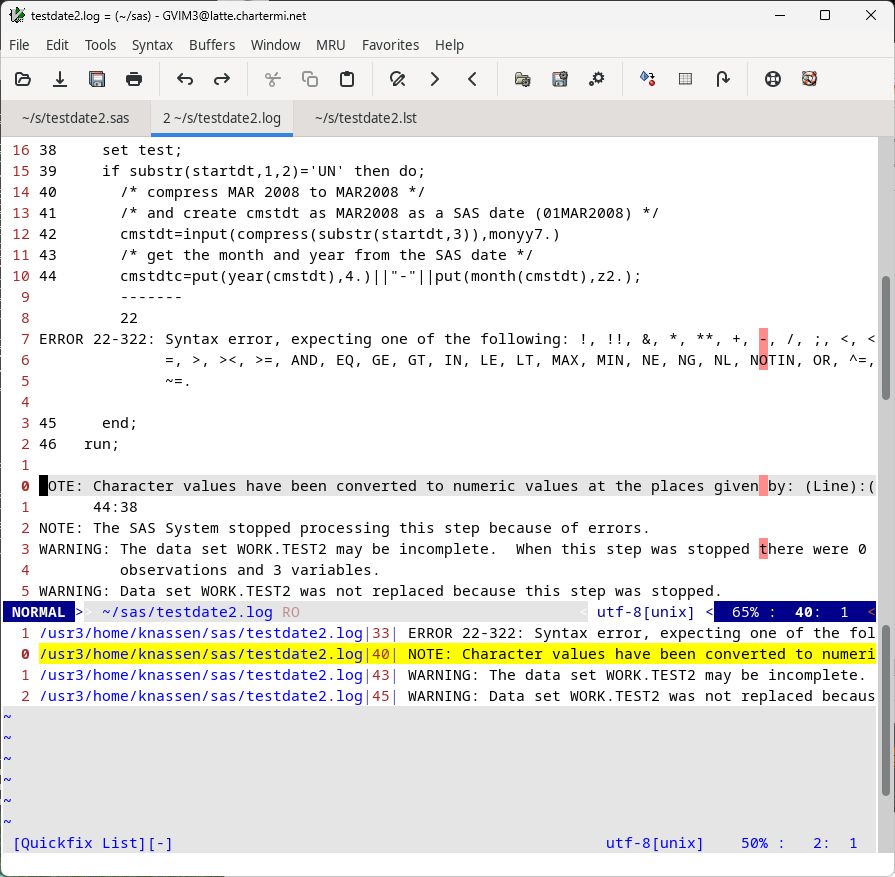This screenshot has height=877, width=895.
Task: Open the Help menu
Action: (449, 45)
